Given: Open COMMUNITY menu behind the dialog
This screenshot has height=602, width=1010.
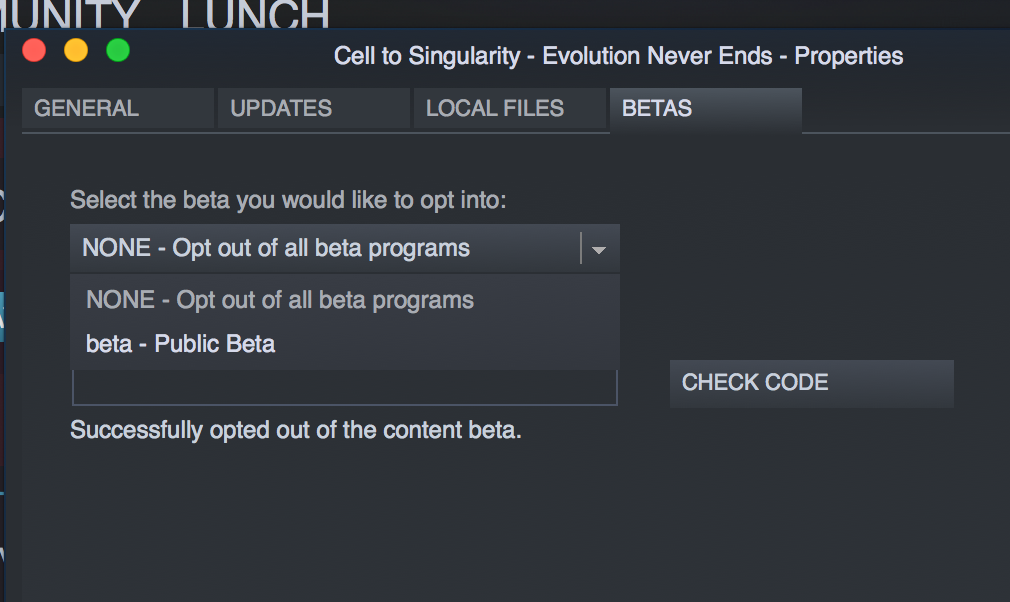Looking at the screenshot, I should coord(70,14).
